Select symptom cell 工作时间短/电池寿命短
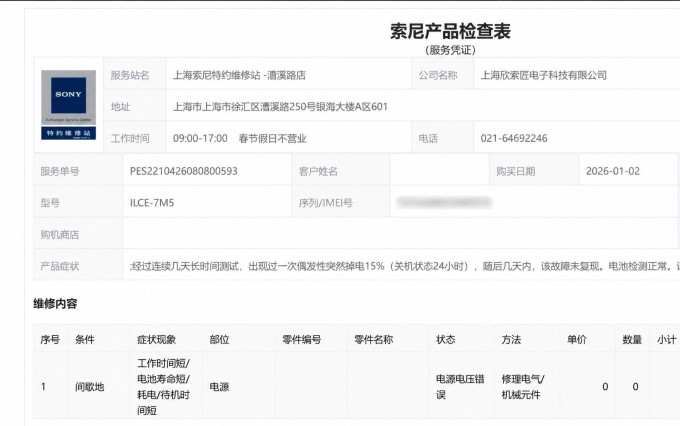 click(163, 387)
